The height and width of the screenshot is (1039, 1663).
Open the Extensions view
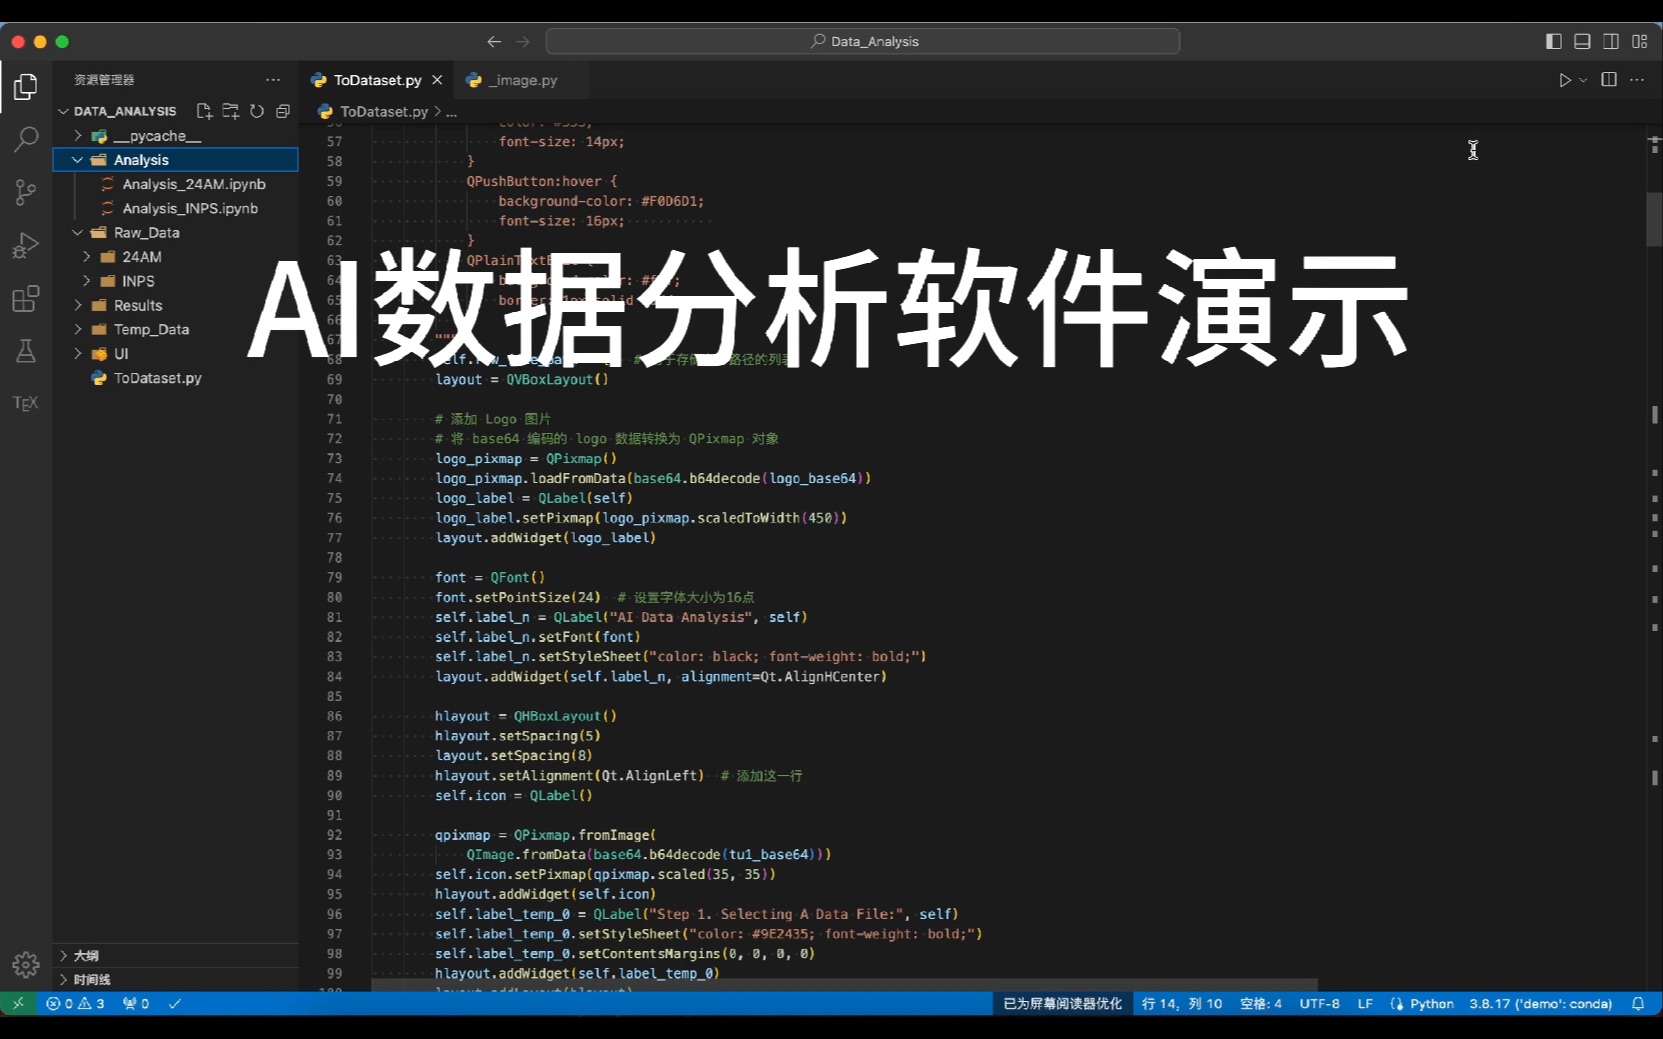coord(26,298)
